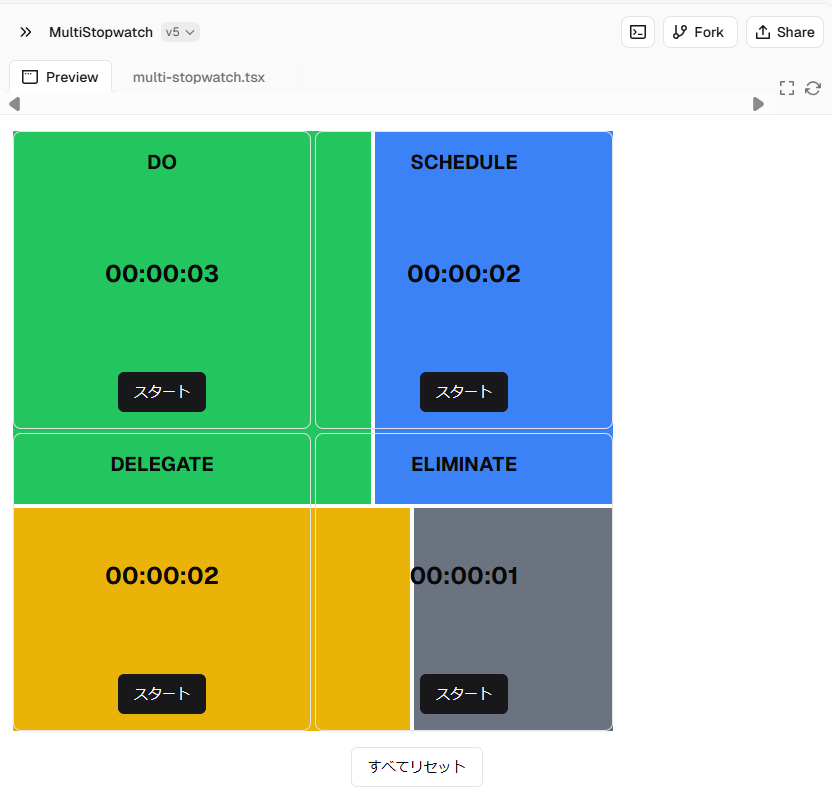Click the ELIMINATE timer 00:00:01
This screenshot has width=832, height=812.
pos(464,576)
